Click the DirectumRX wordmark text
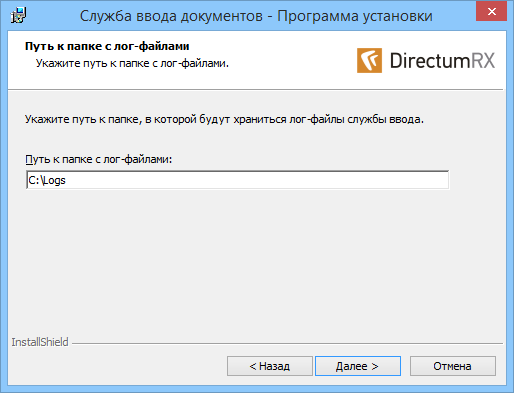Screen dimensions: 514x393 click(442, 61)
